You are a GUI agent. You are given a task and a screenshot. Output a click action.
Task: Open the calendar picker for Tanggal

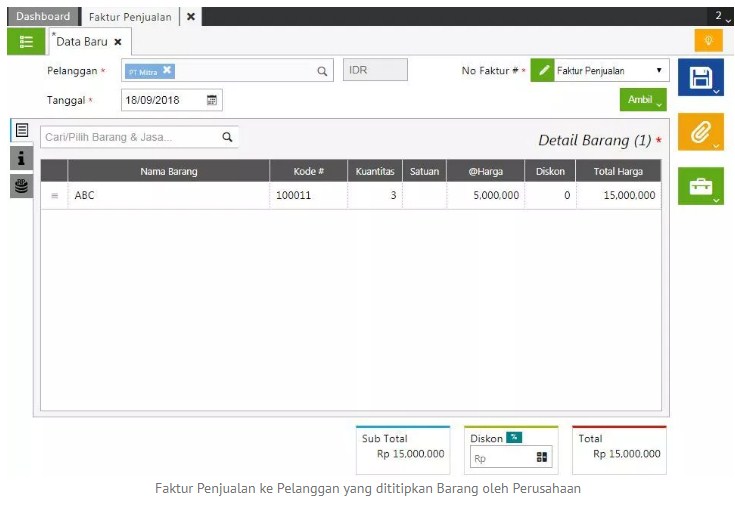click(212, 100)
